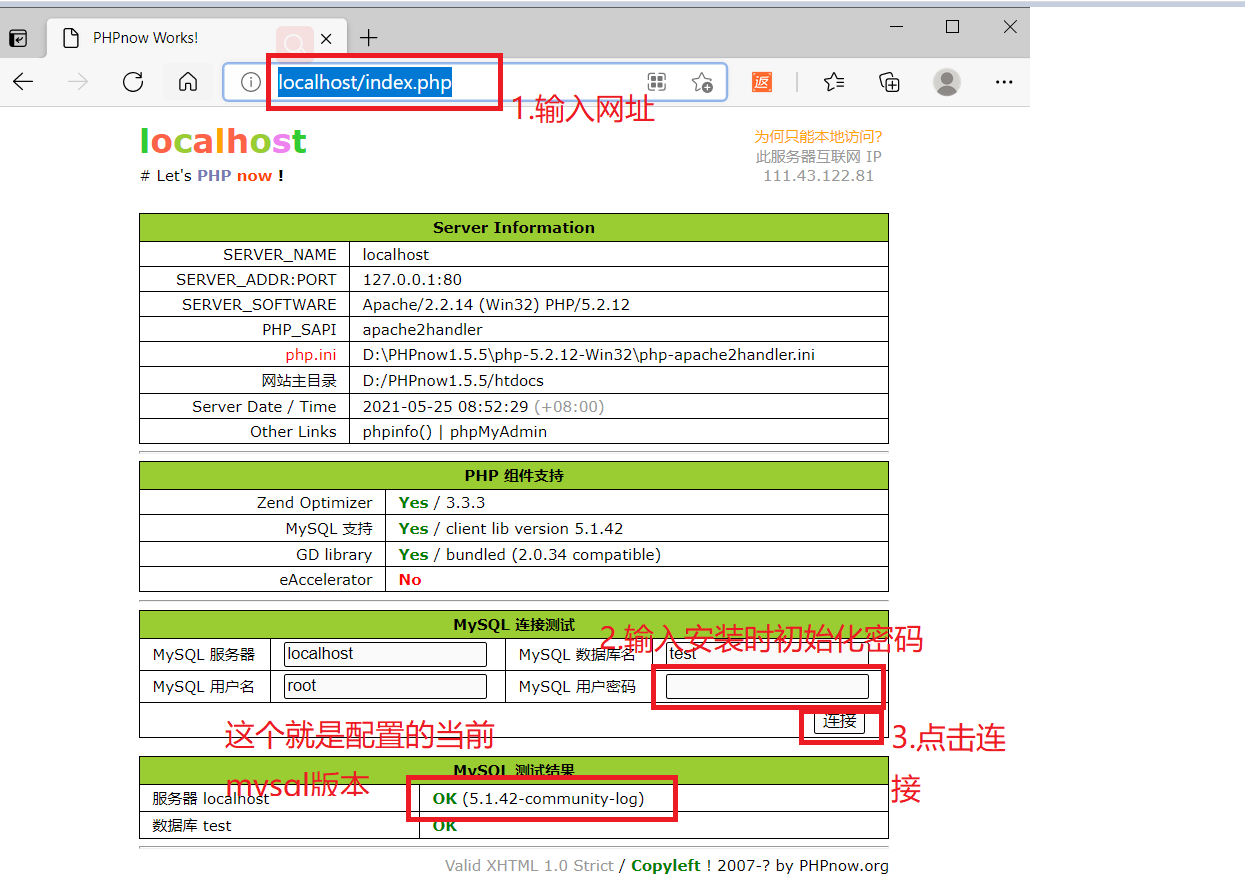Screen dimensions: 1245x889
Task: Click the forward navigation arrow
Action: click(78, 82)
